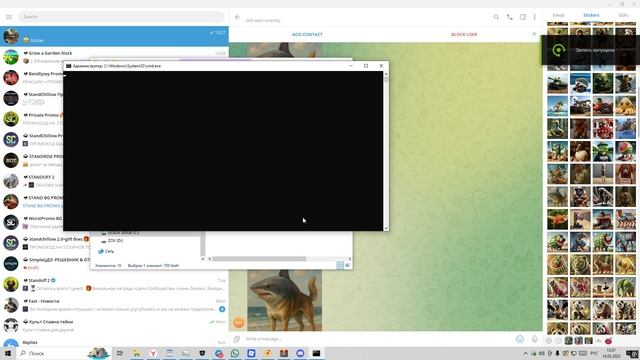Click BLOCK USER in the chat bar
Viewport: 640px width, 360px height.
tap(464, 34)
